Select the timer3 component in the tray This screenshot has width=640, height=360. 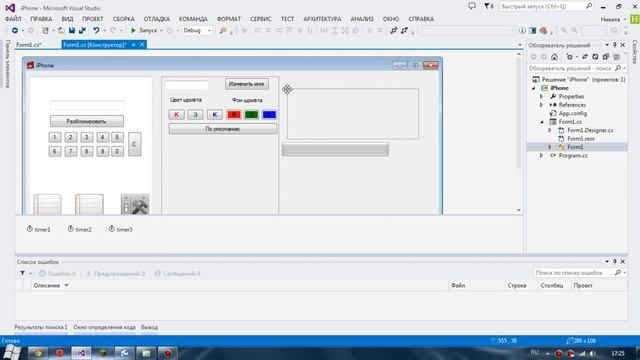(x=120, y=229)
